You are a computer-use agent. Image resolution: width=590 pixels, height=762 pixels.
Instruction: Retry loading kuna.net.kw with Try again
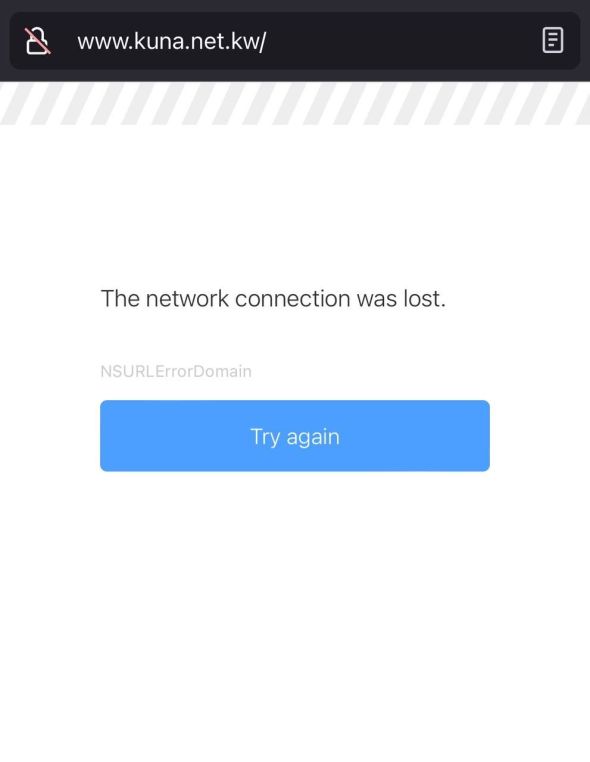tap(295, 435)
